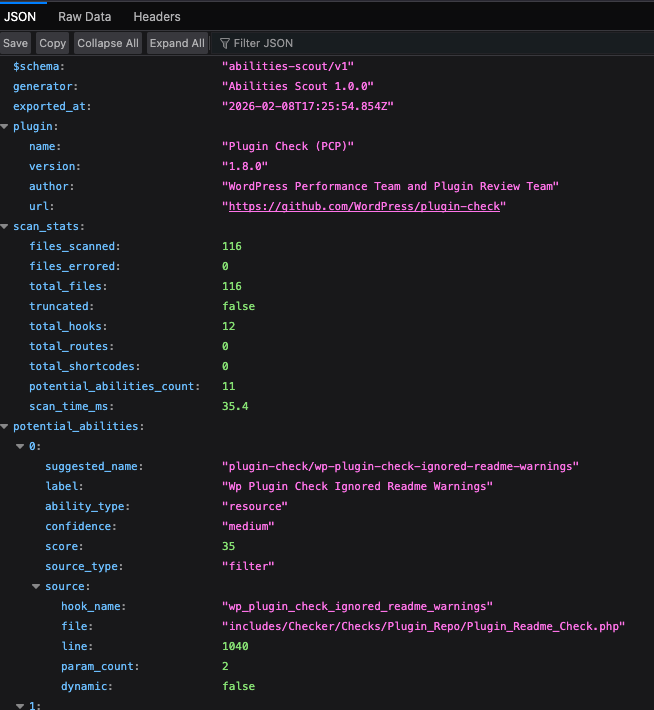Click the potential_abilities_count value 11

point(229,386)
